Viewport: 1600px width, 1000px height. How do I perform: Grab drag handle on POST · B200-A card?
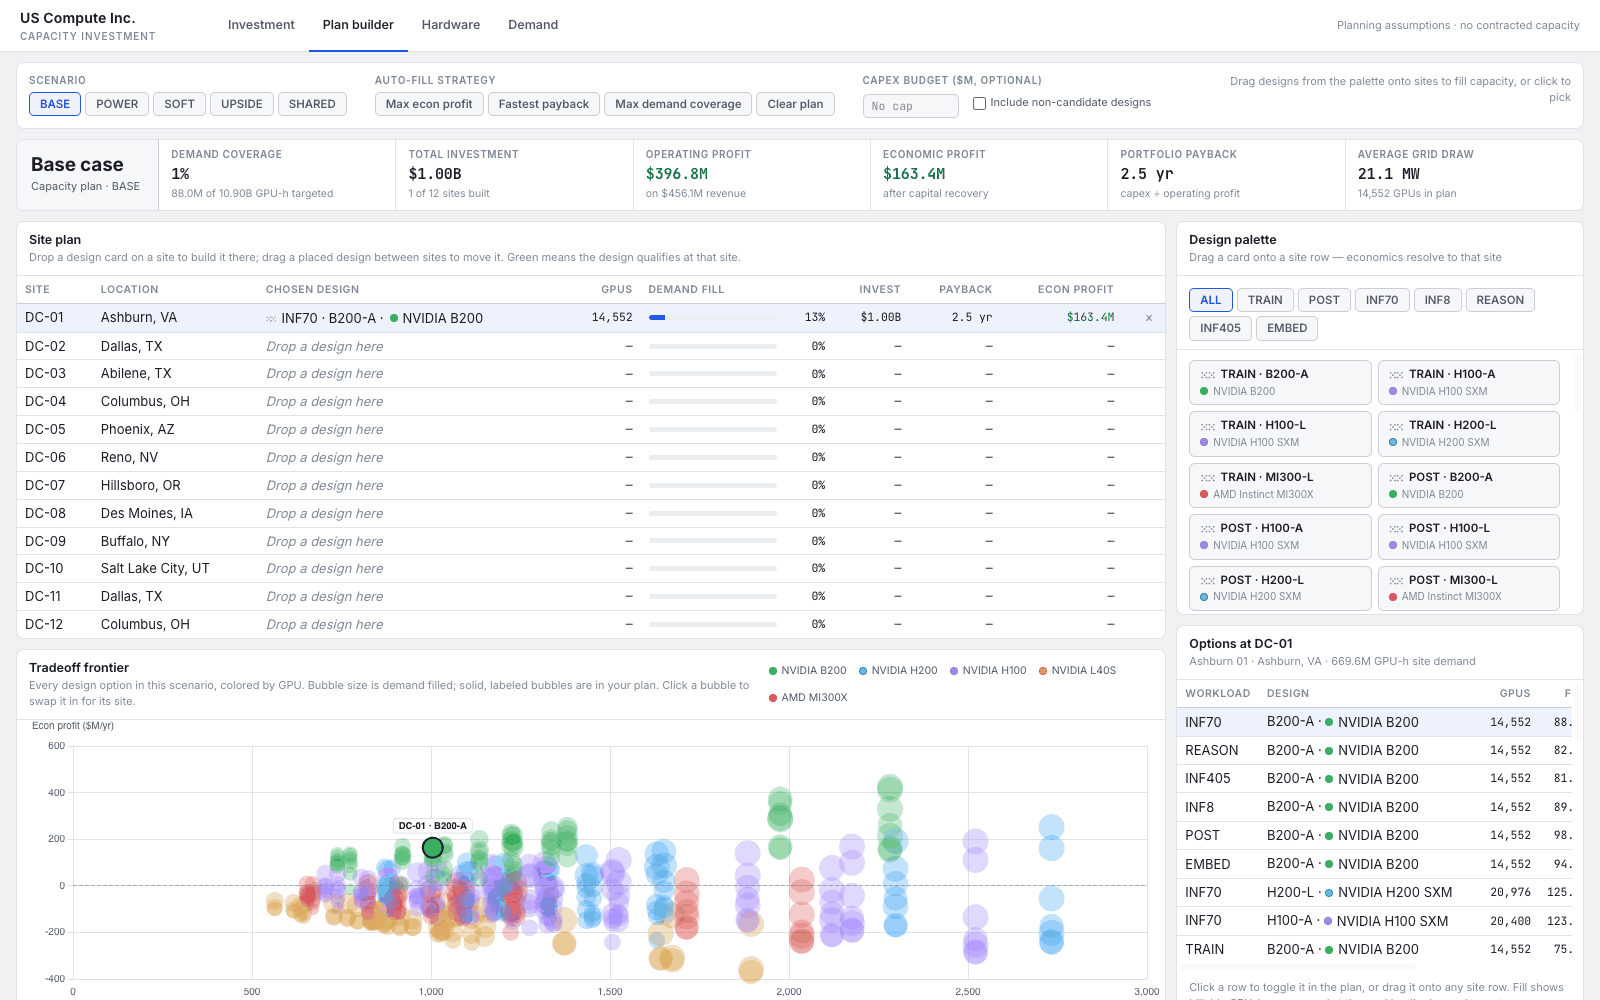click(x=1396, y=478)
